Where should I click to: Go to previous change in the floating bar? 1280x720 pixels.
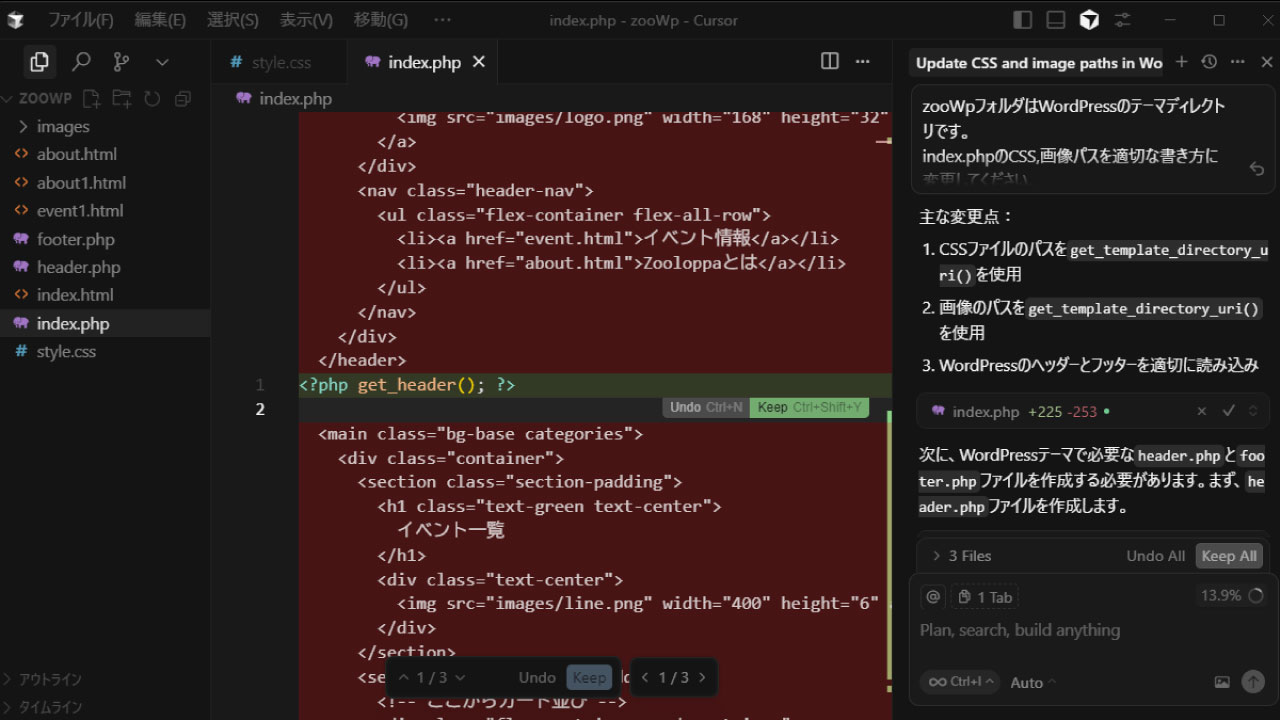403,677
